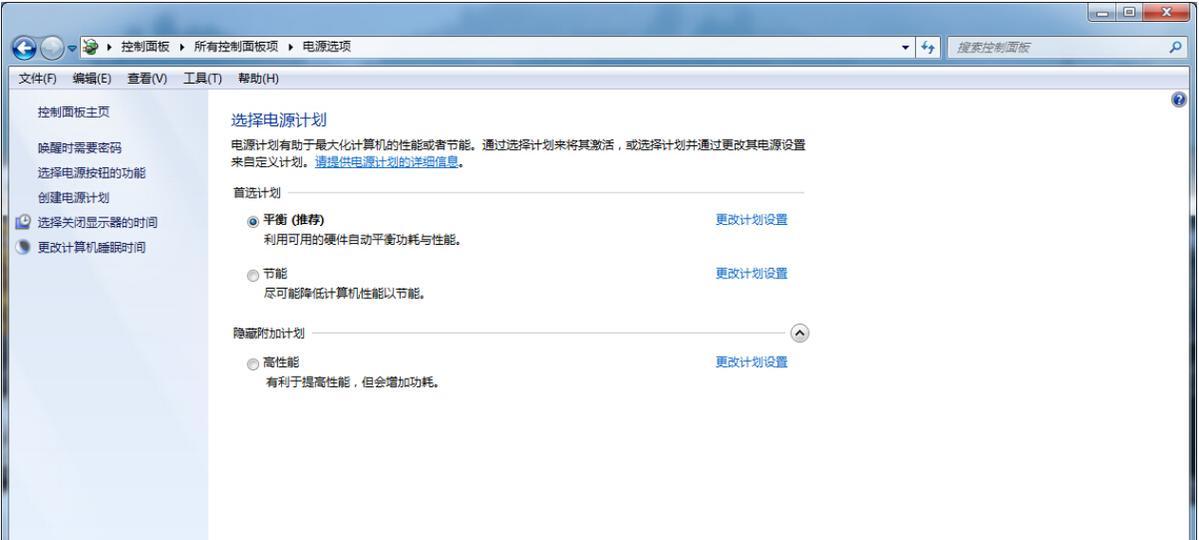
Task: Open 请提供电源计划的详细信息 link
Action: point(387,162)
